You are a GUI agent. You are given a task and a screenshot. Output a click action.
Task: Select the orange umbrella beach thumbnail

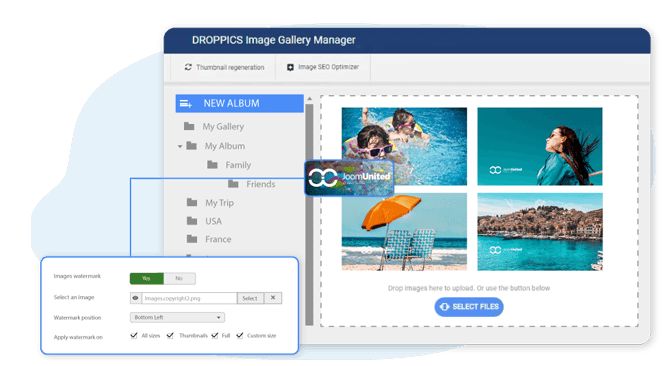404,232
